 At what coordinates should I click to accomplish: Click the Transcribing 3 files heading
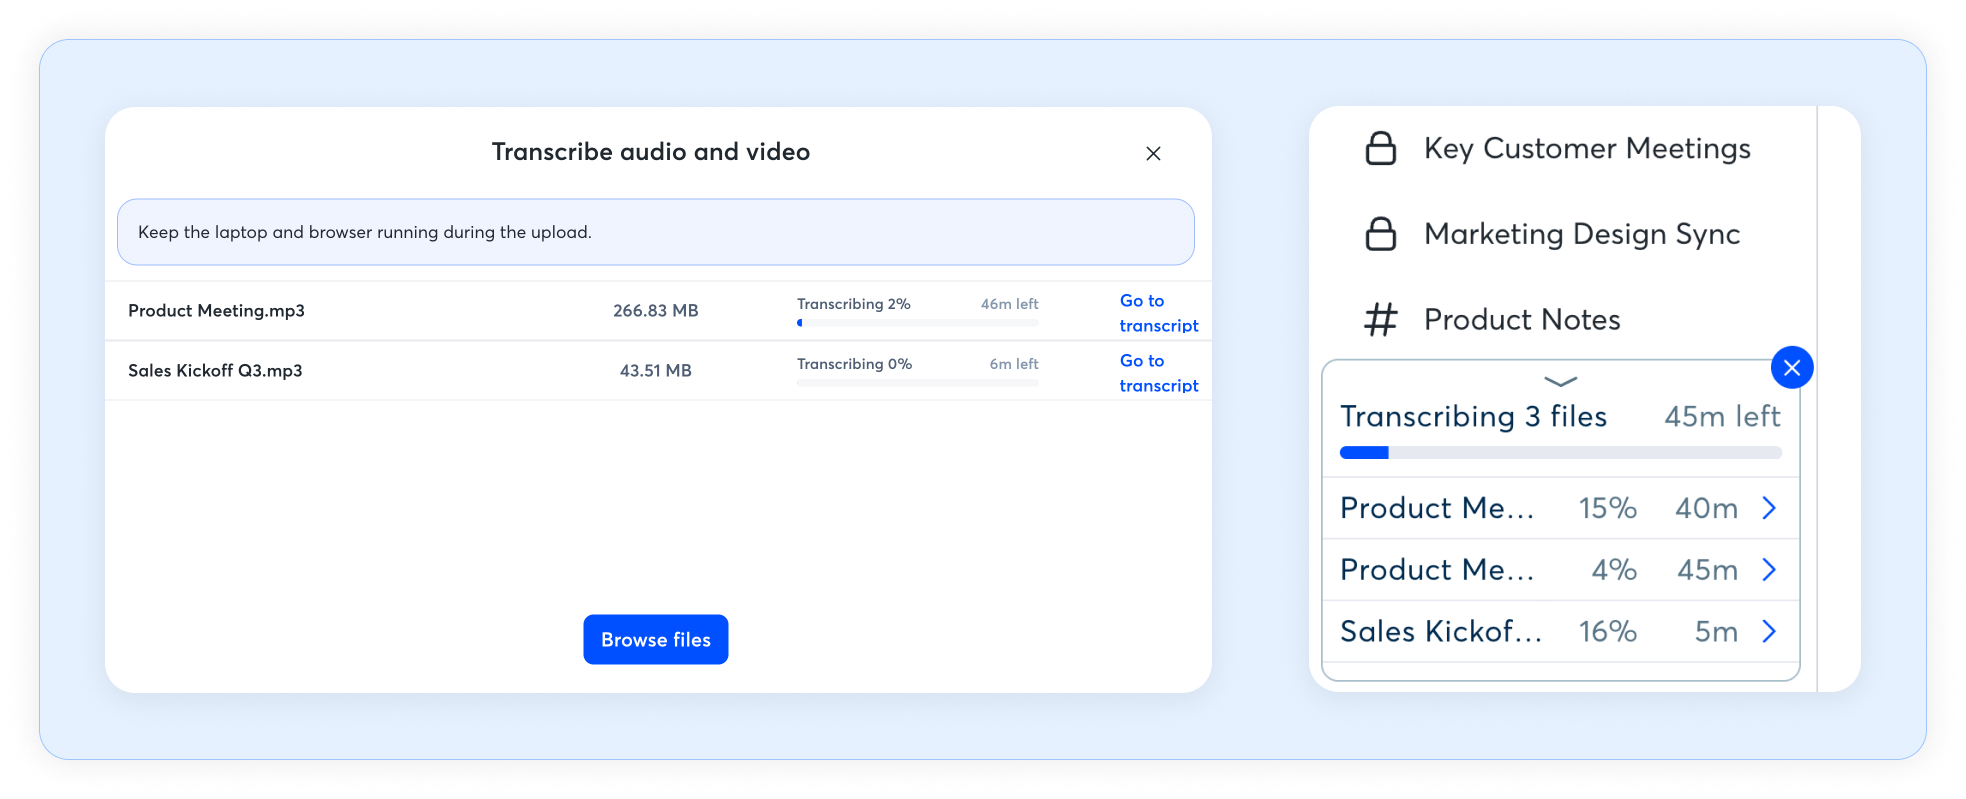(1474, 417)
